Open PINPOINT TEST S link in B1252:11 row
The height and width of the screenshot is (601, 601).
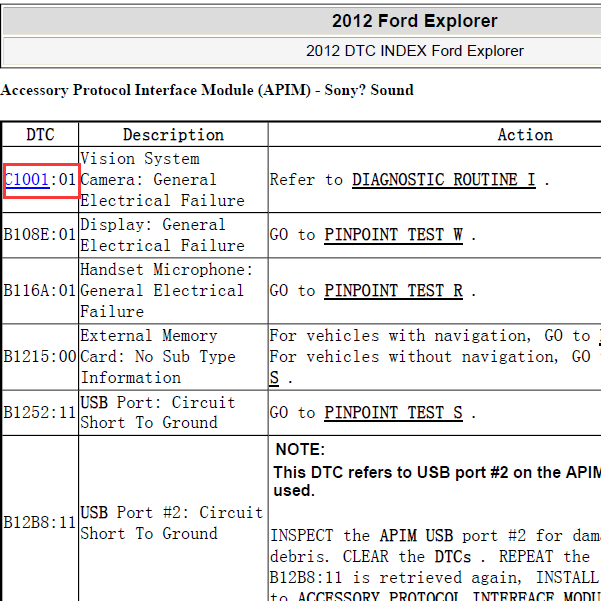coord(393,413)
